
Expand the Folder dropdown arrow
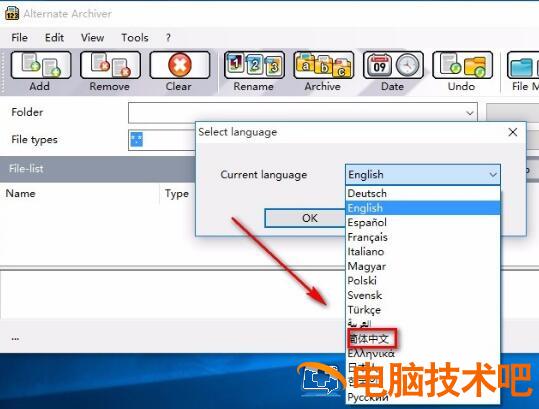coord(469,113)
